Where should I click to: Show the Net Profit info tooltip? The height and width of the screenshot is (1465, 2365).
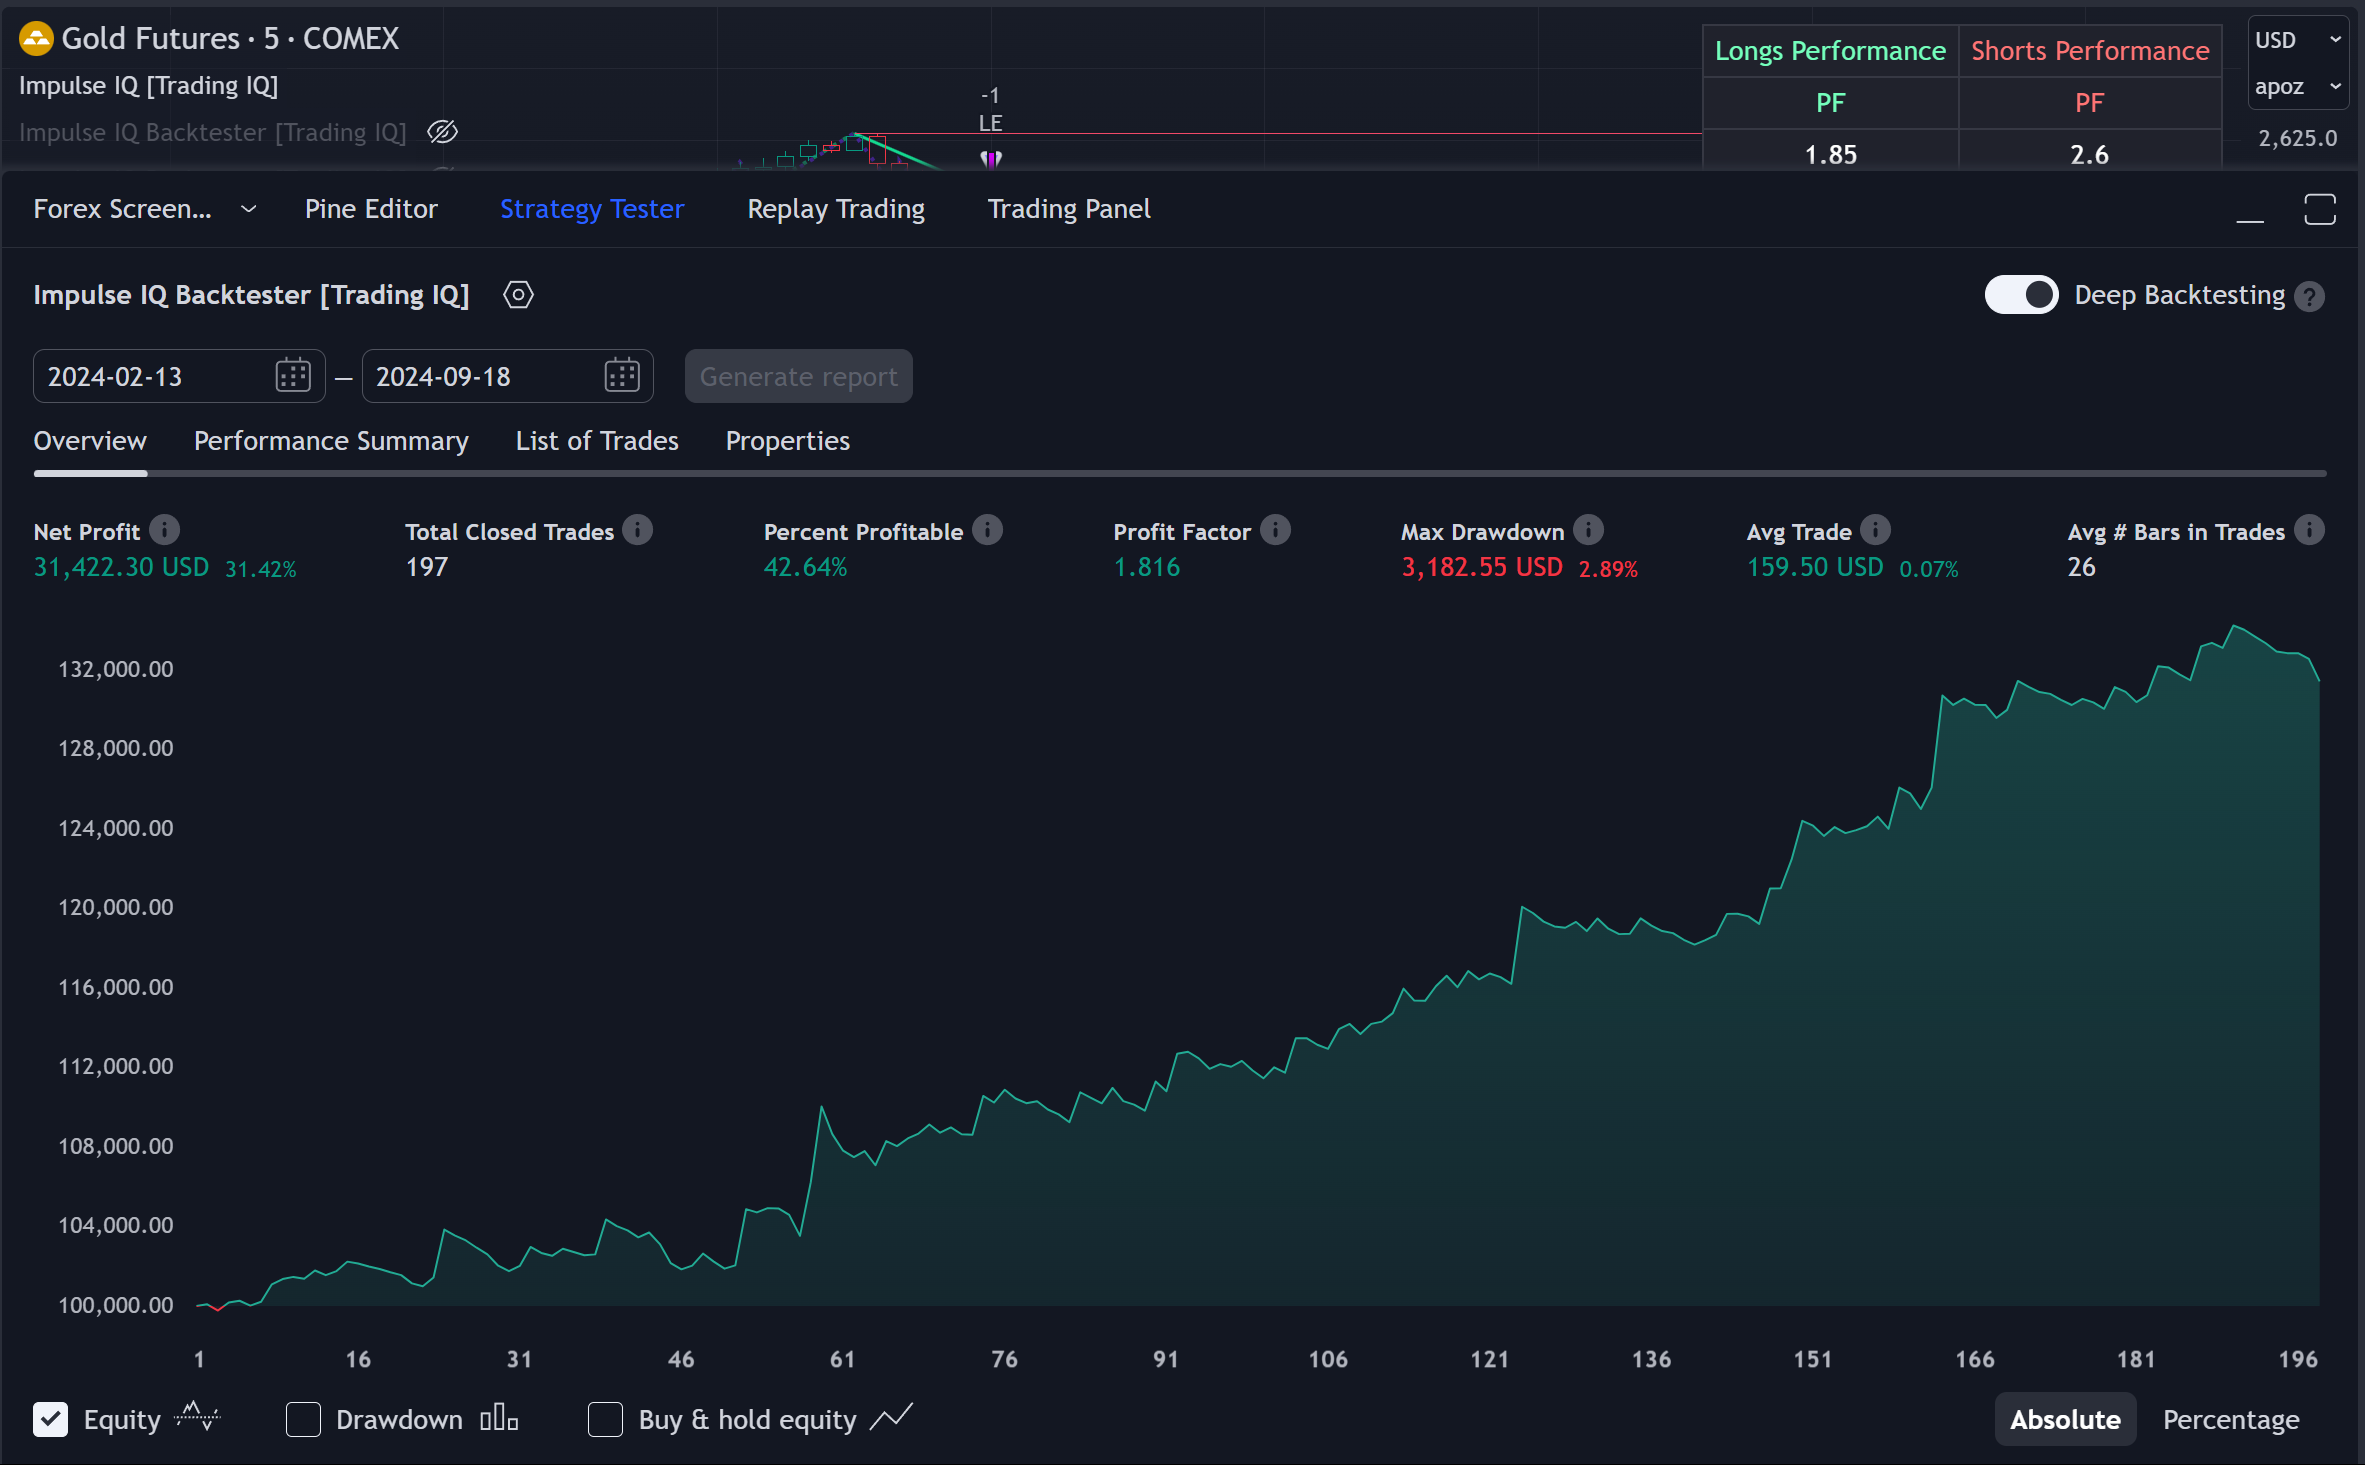point(165,529)
